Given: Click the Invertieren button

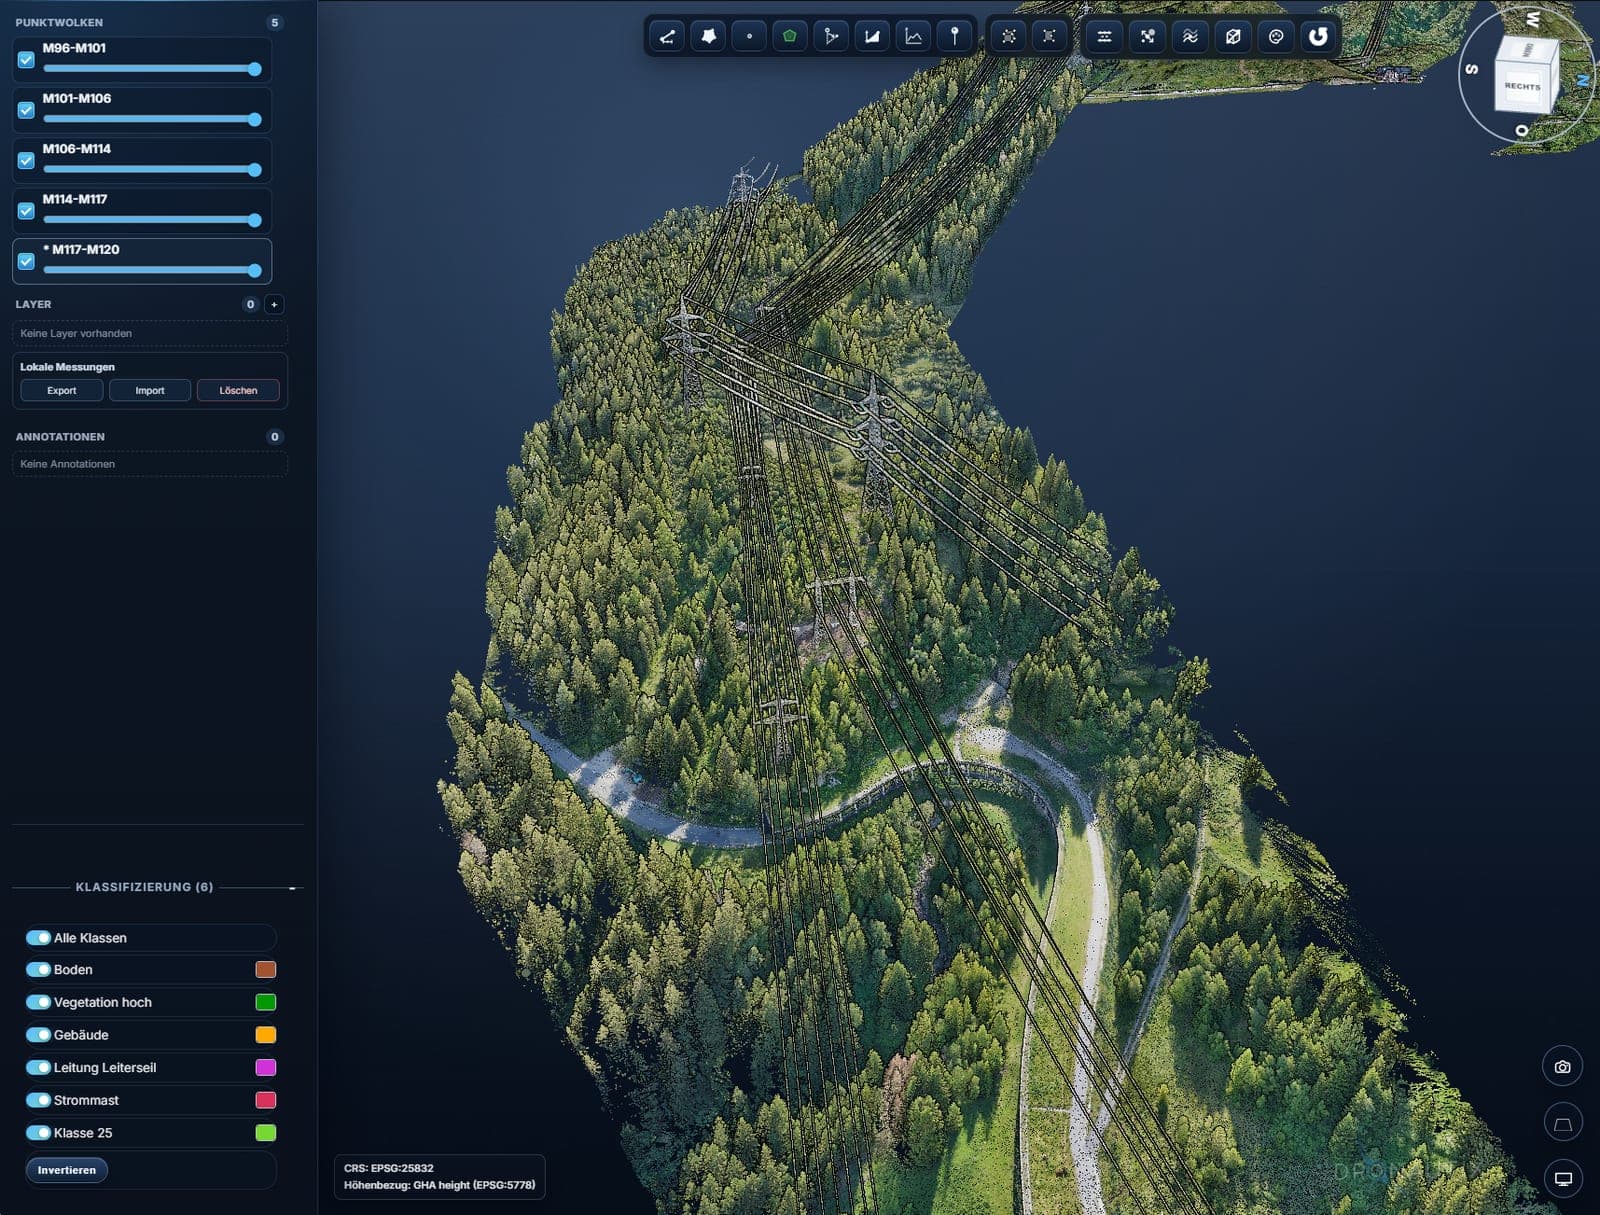Looking at the screenshot, I should coord(67,1170).
